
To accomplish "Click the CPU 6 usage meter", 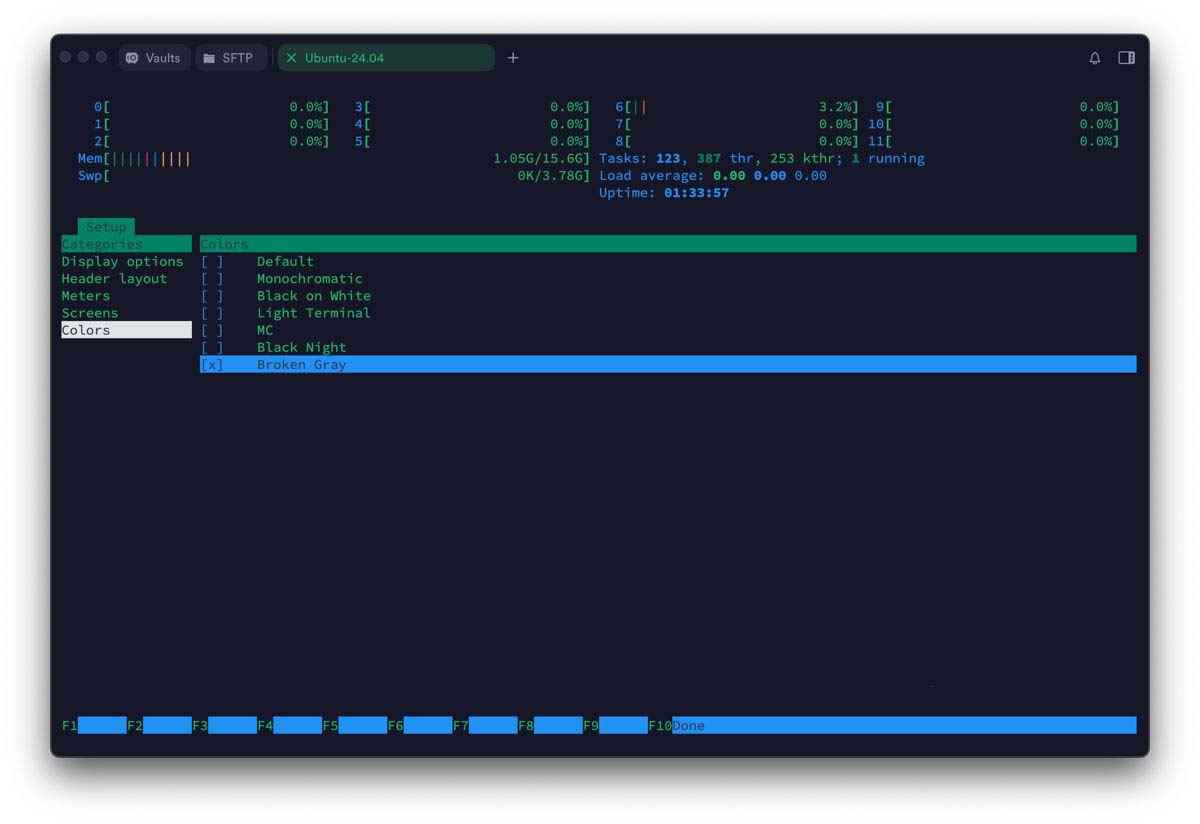I will pyautogui.click(x=737, y=106).
